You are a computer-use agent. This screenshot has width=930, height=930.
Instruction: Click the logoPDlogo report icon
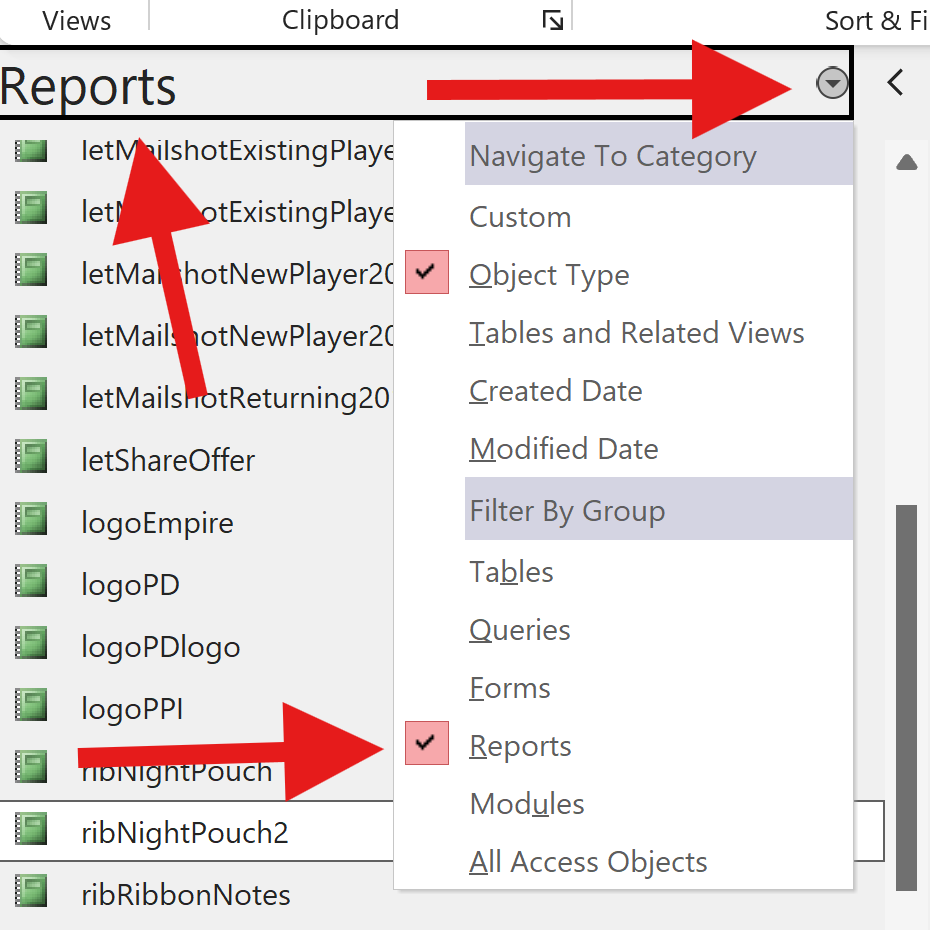click(31, 645)
